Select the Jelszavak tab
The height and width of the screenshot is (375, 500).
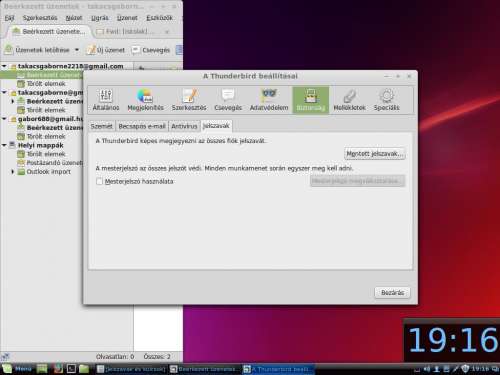216,126
